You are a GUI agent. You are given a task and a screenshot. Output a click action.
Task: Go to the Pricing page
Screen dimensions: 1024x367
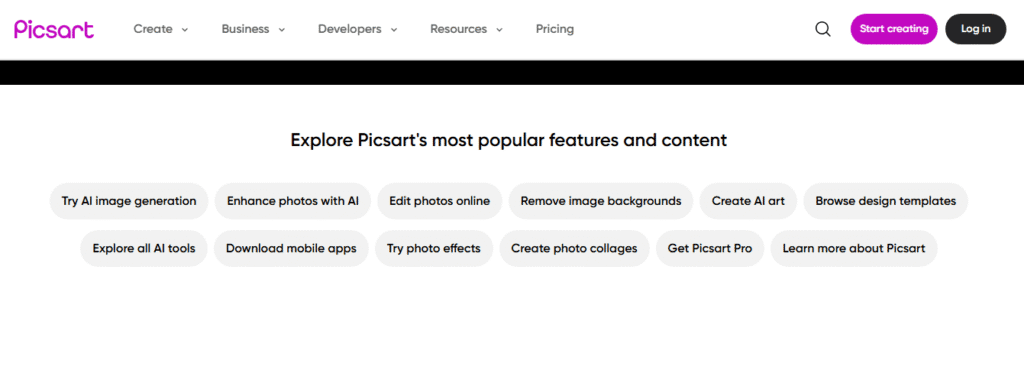pos(554,29)
